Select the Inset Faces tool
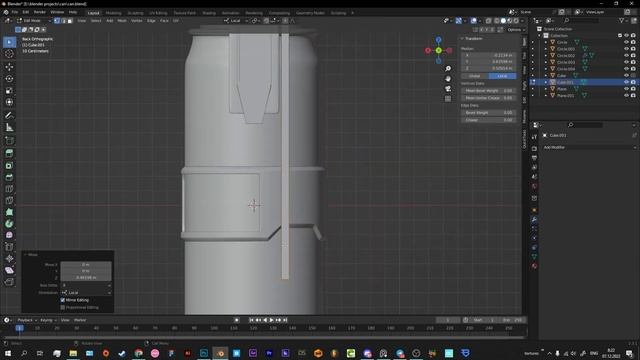The width and height of the screenshot is (640, 360). (x=9, y=165)
